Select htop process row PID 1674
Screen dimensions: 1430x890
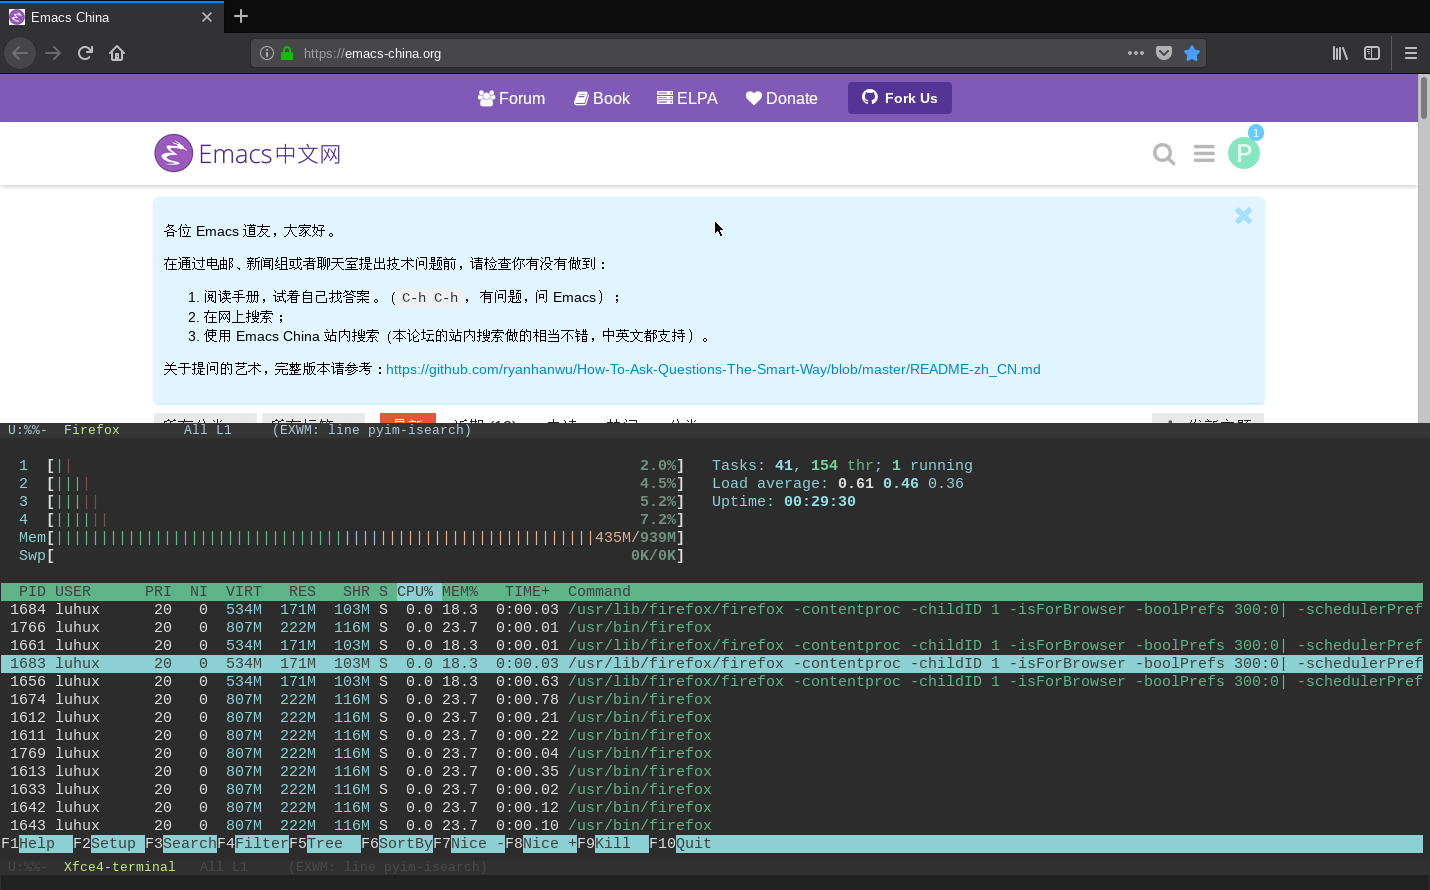712,699
